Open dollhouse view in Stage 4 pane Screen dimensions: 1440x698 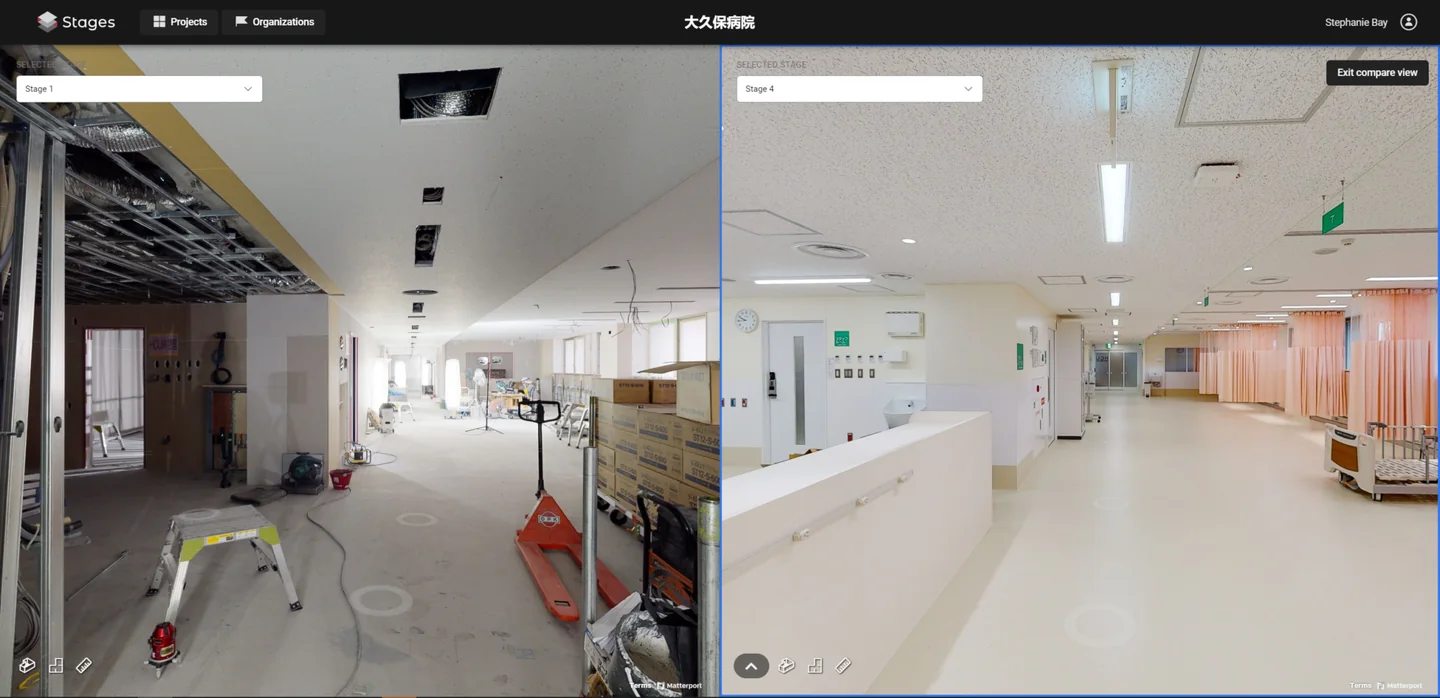(x=787, y=665)
